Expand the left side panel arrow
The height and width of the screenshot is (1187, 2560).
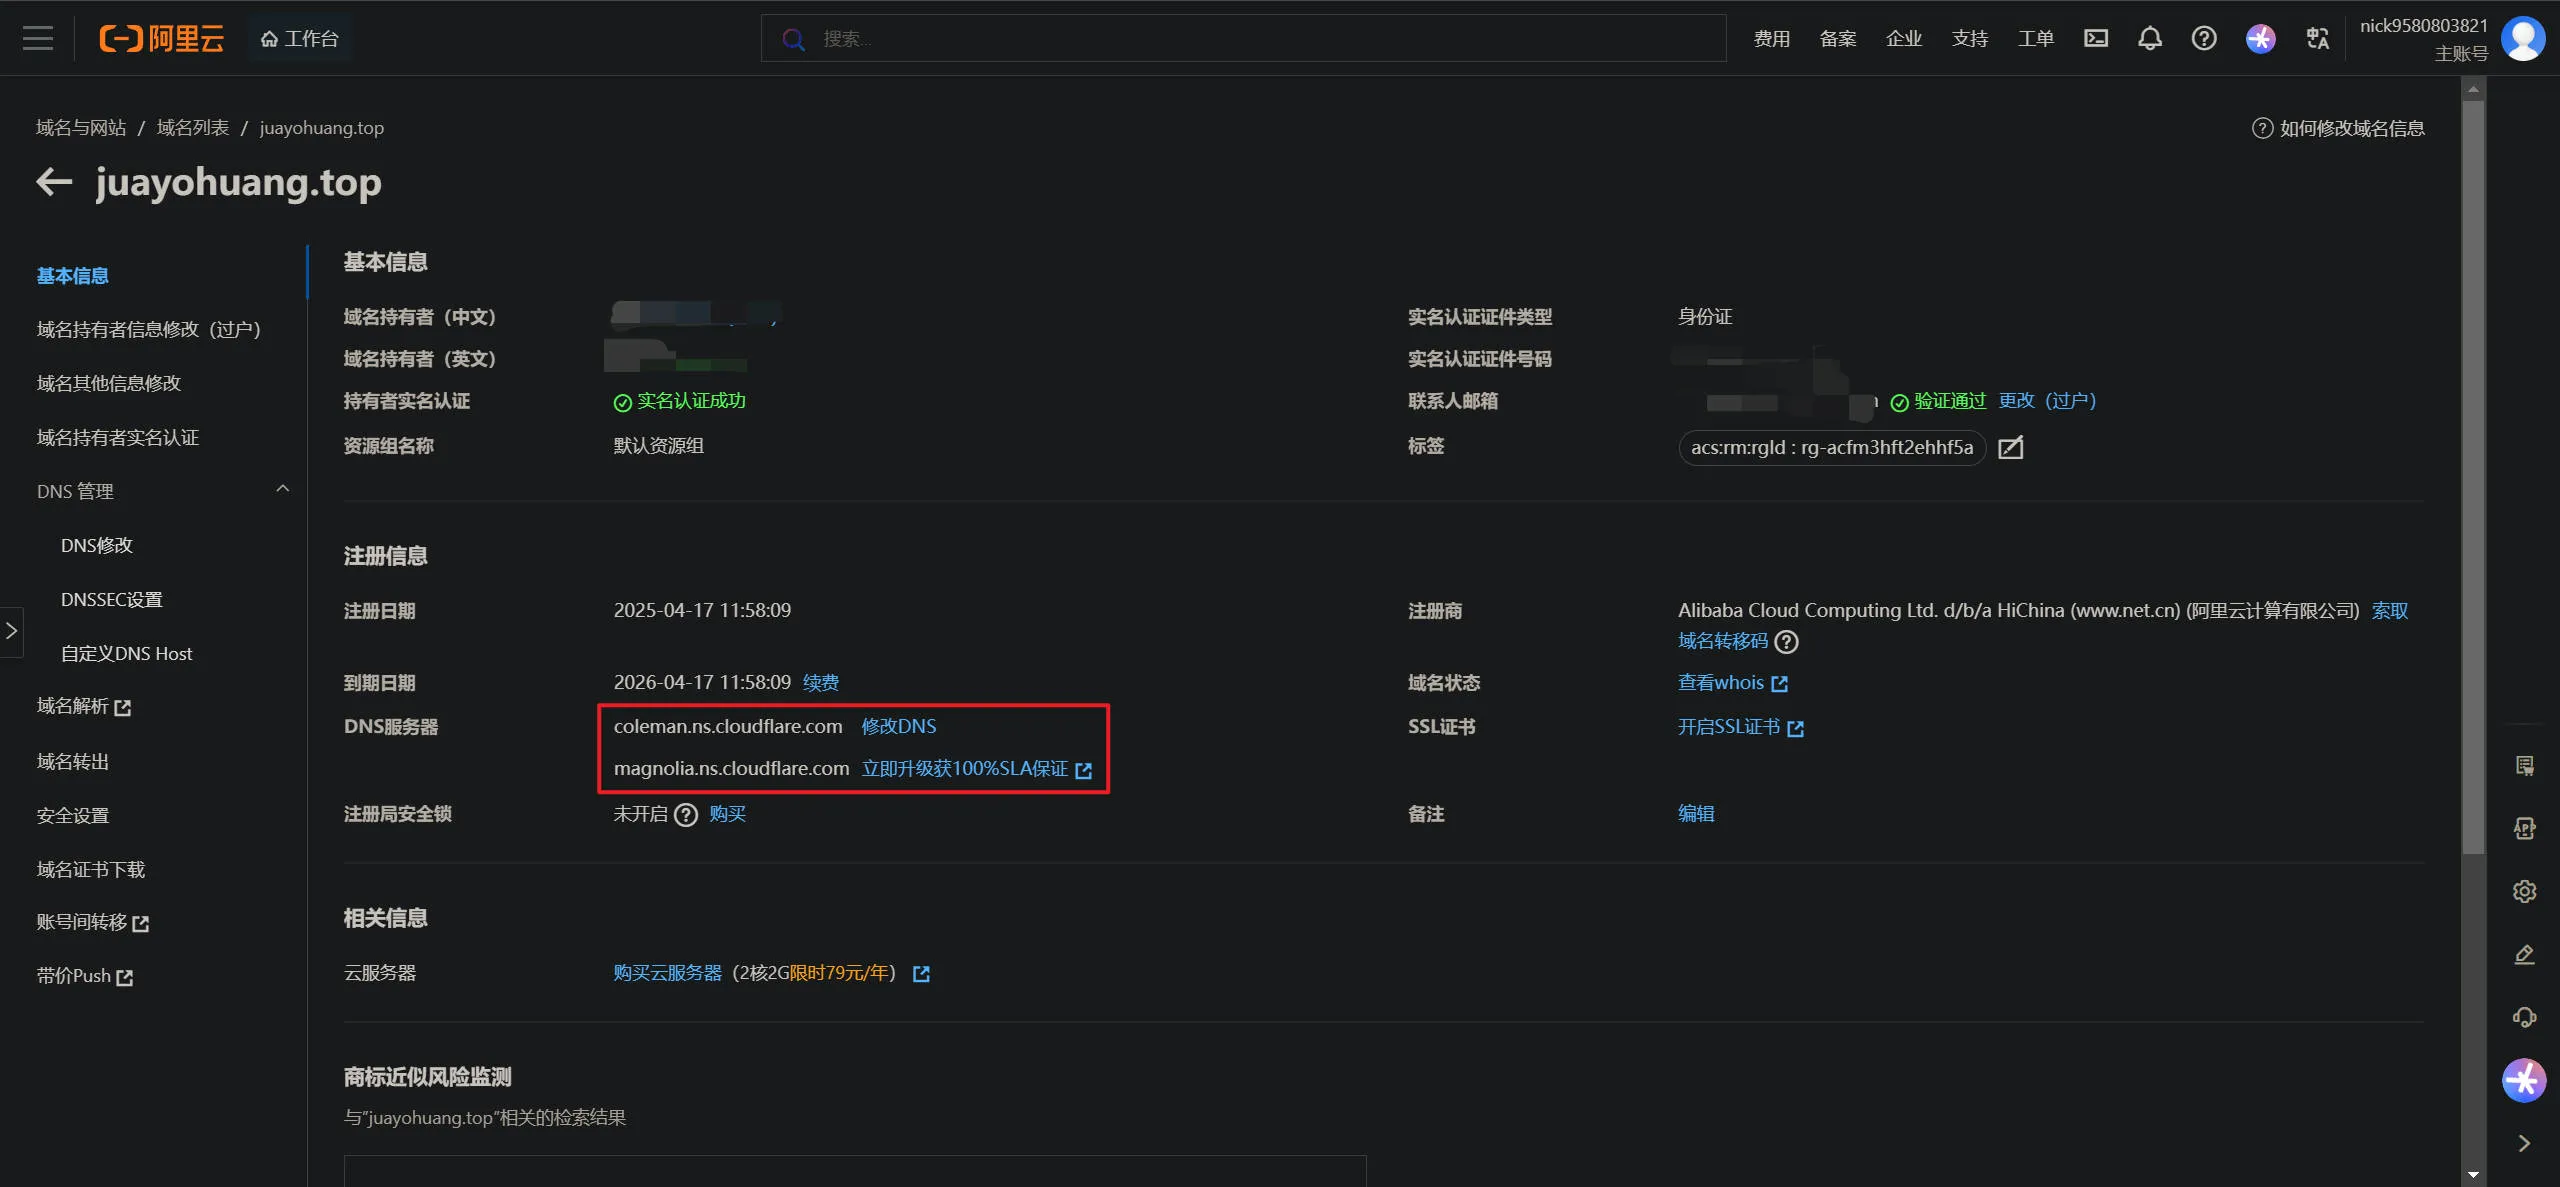[x=11, y=631]
